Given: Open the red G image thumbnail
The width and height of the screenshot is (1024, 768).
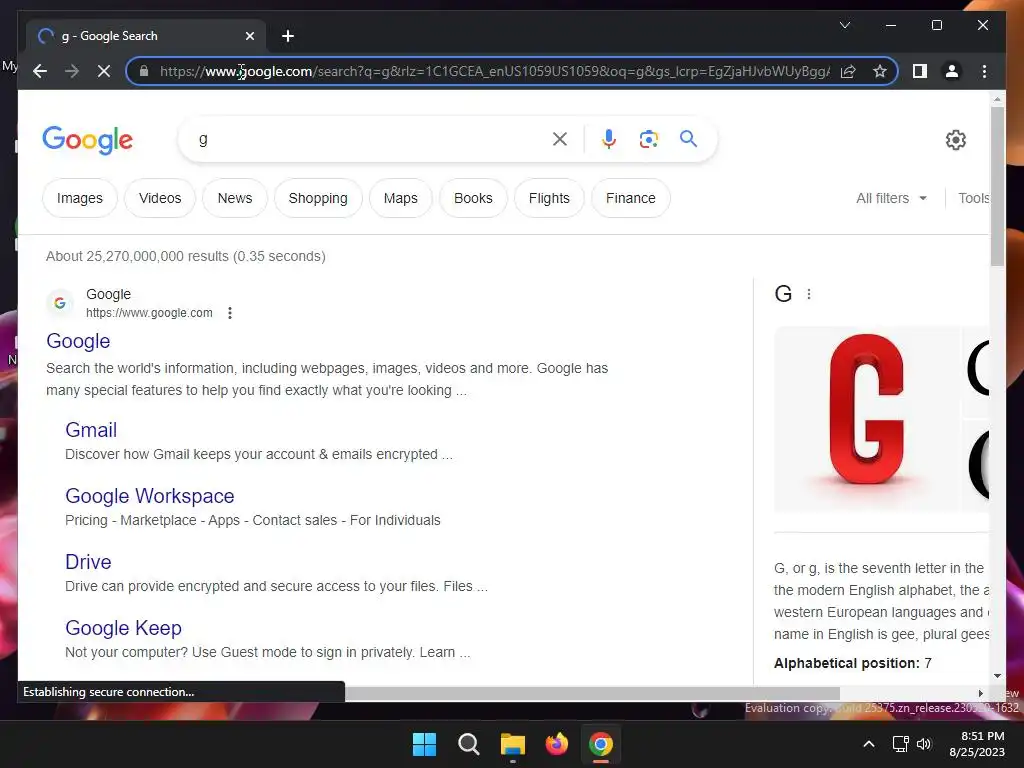Looking at the screenshot, I should click(867, 418).
